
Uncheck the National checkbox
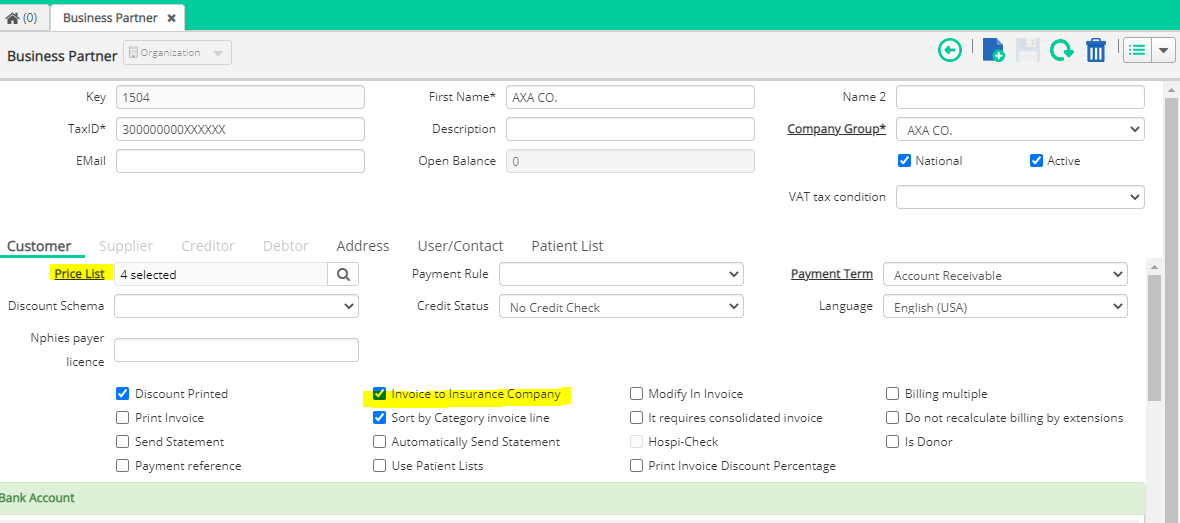click(x=905, y=160)
